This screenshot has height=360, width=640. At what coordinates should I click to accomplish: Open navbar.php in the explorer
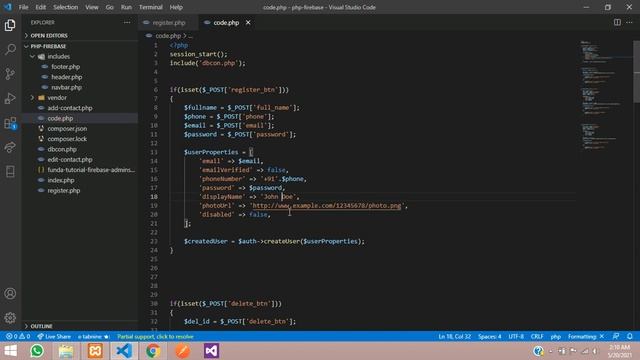point(66,87)
